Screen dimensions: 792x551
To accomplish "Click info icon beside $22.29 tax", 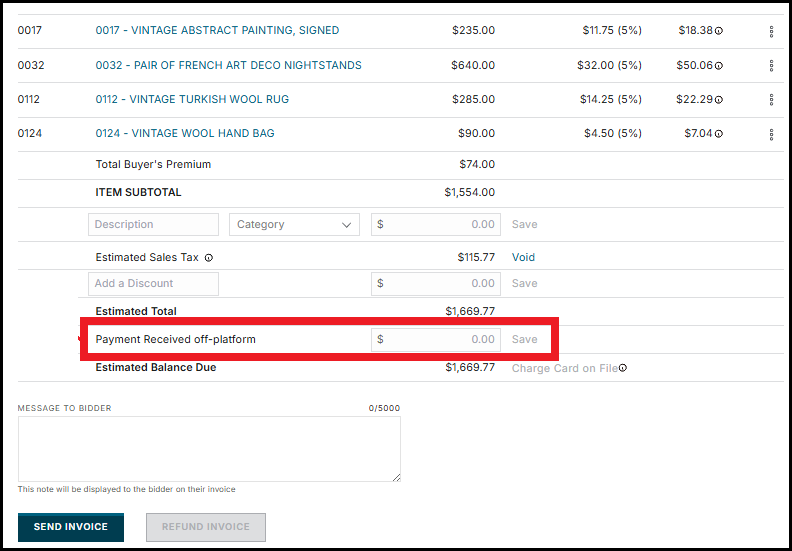I will pyautogui.click(x=719, y=99).
